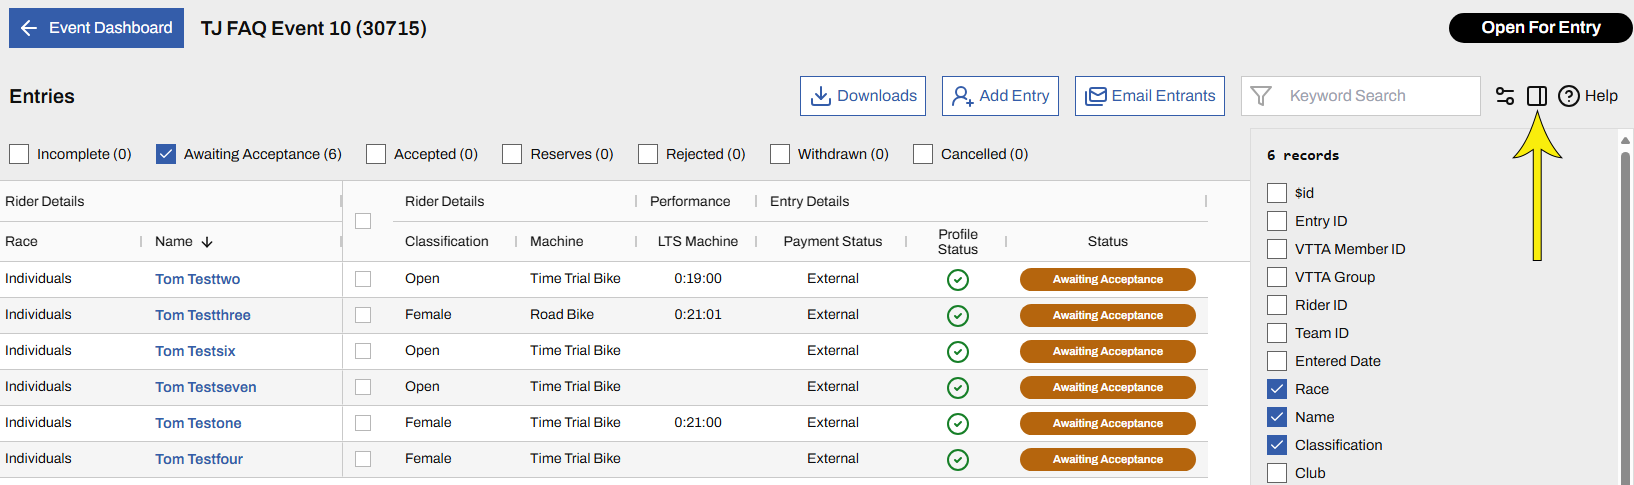Click the Entry Details column group header
This screenshot has width=1634, height=485.
click(x=809, y=201)
